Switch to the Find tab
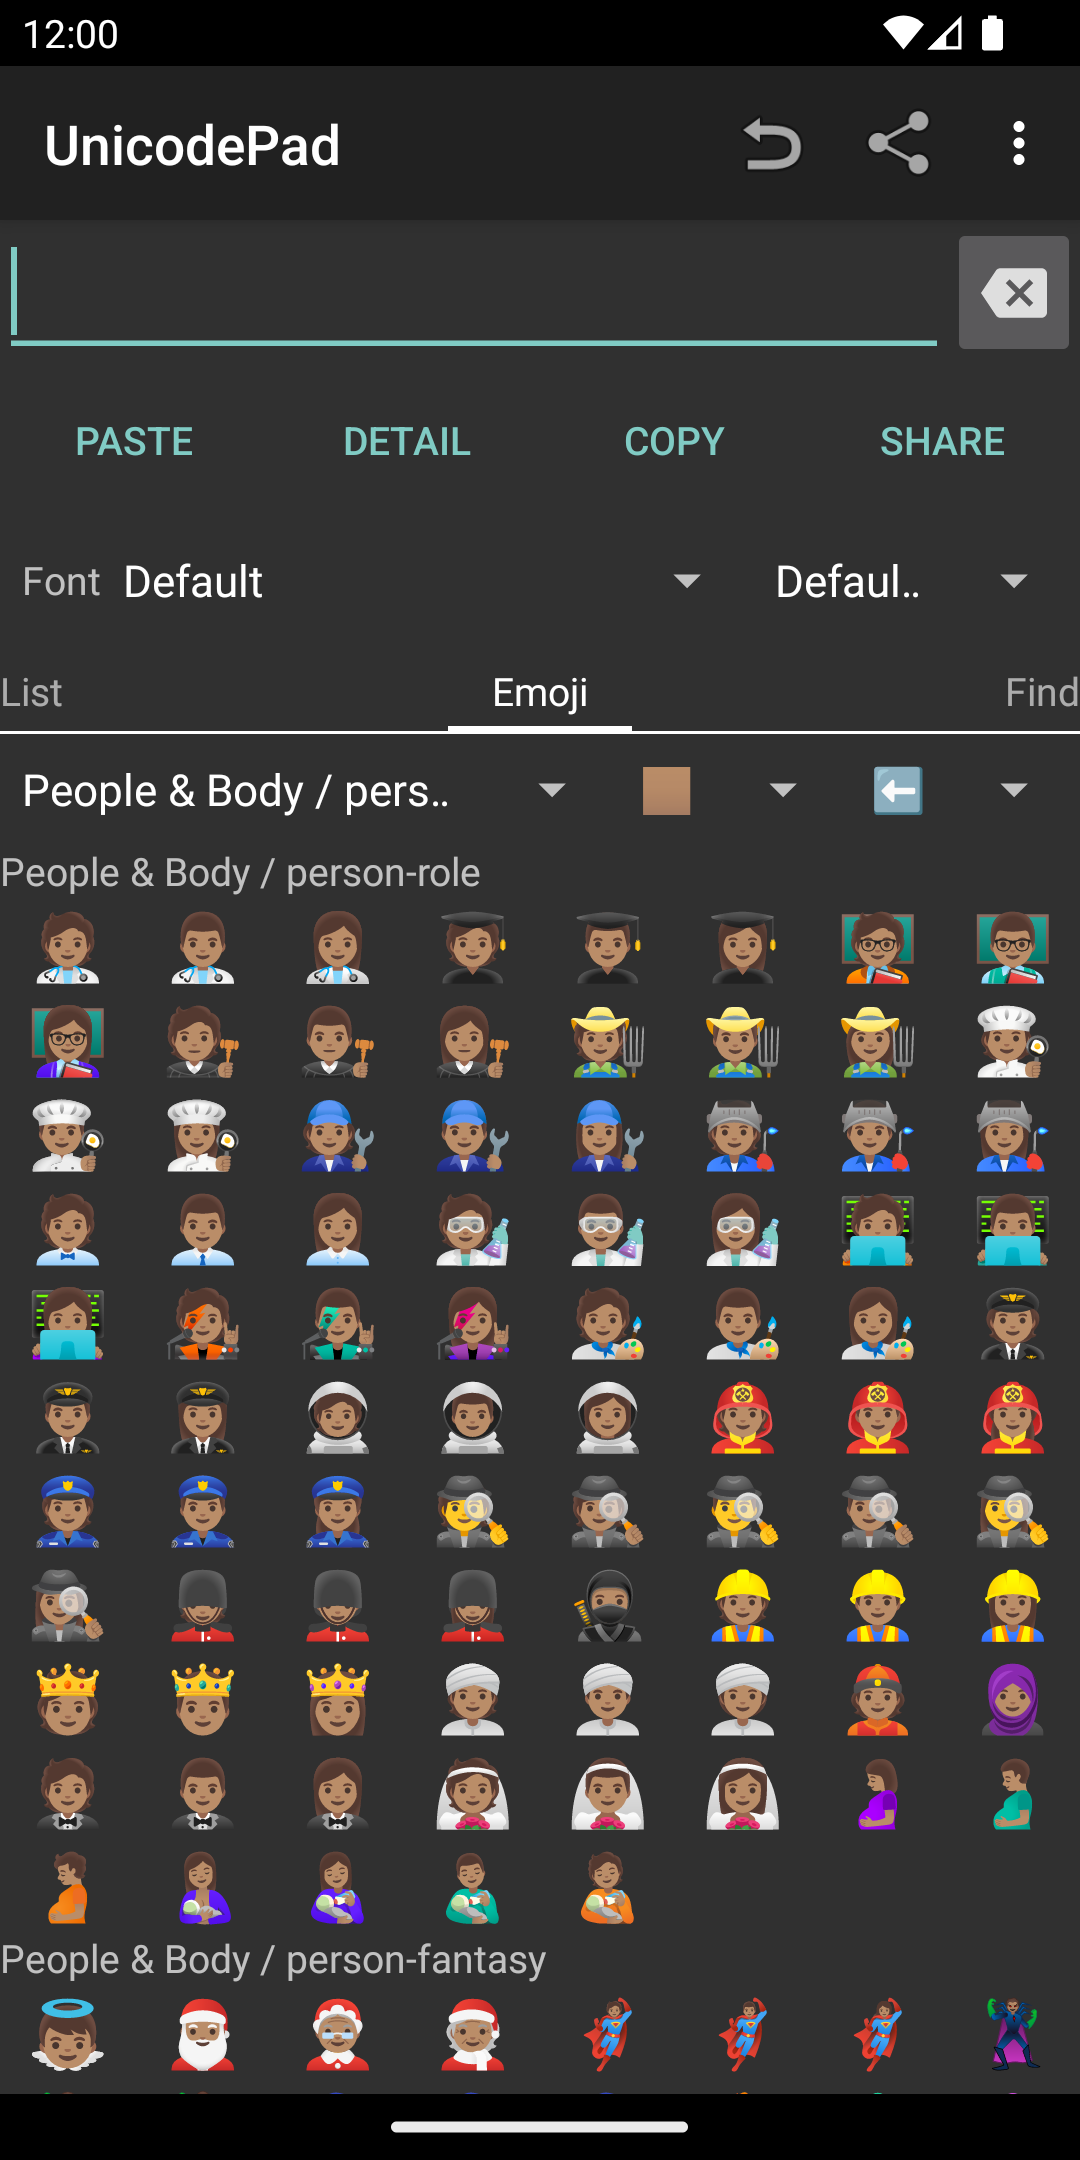The width and height of the screenshot is (1080, 2160). [x=1040, y=692]
